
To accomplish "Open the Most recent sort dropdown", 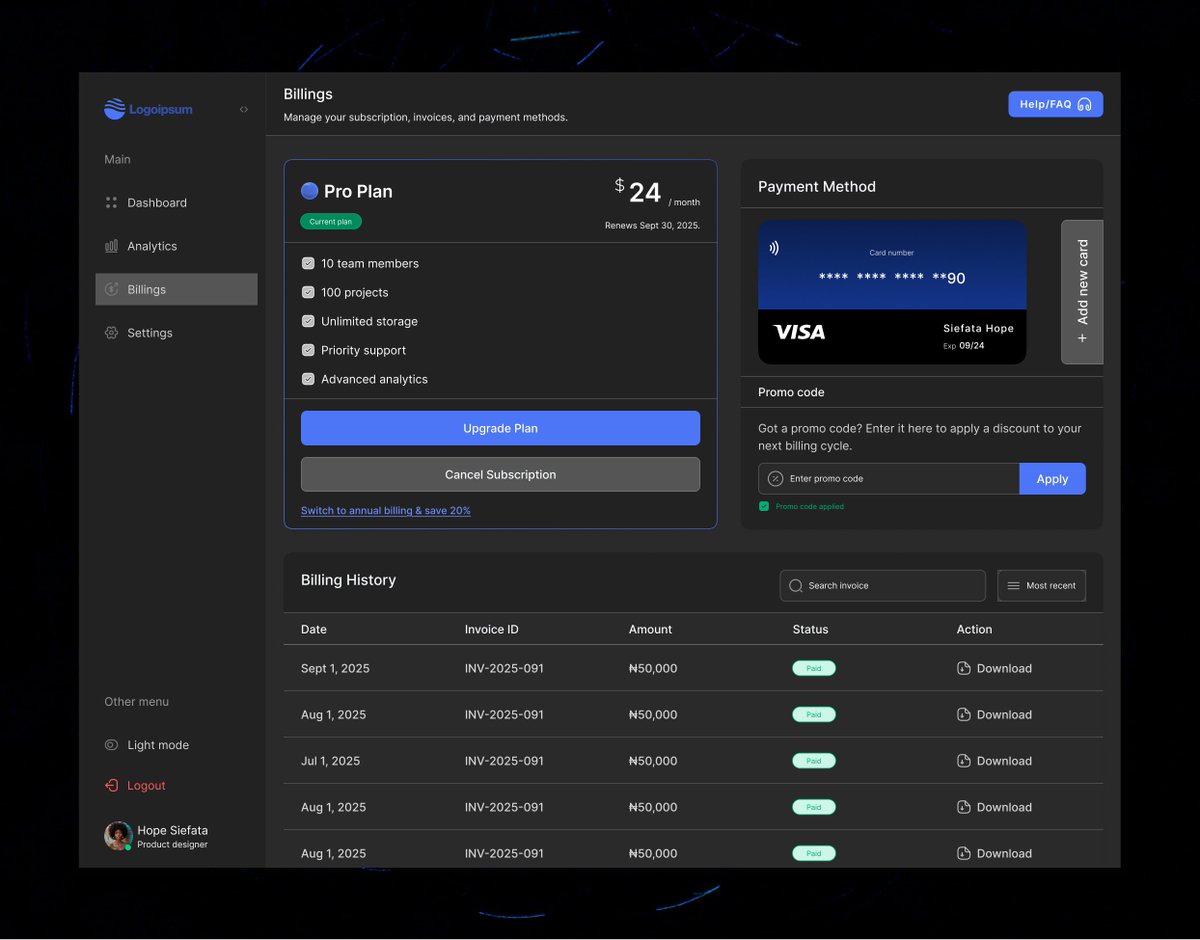I will pyautogui.click(x=1041, y=585).
